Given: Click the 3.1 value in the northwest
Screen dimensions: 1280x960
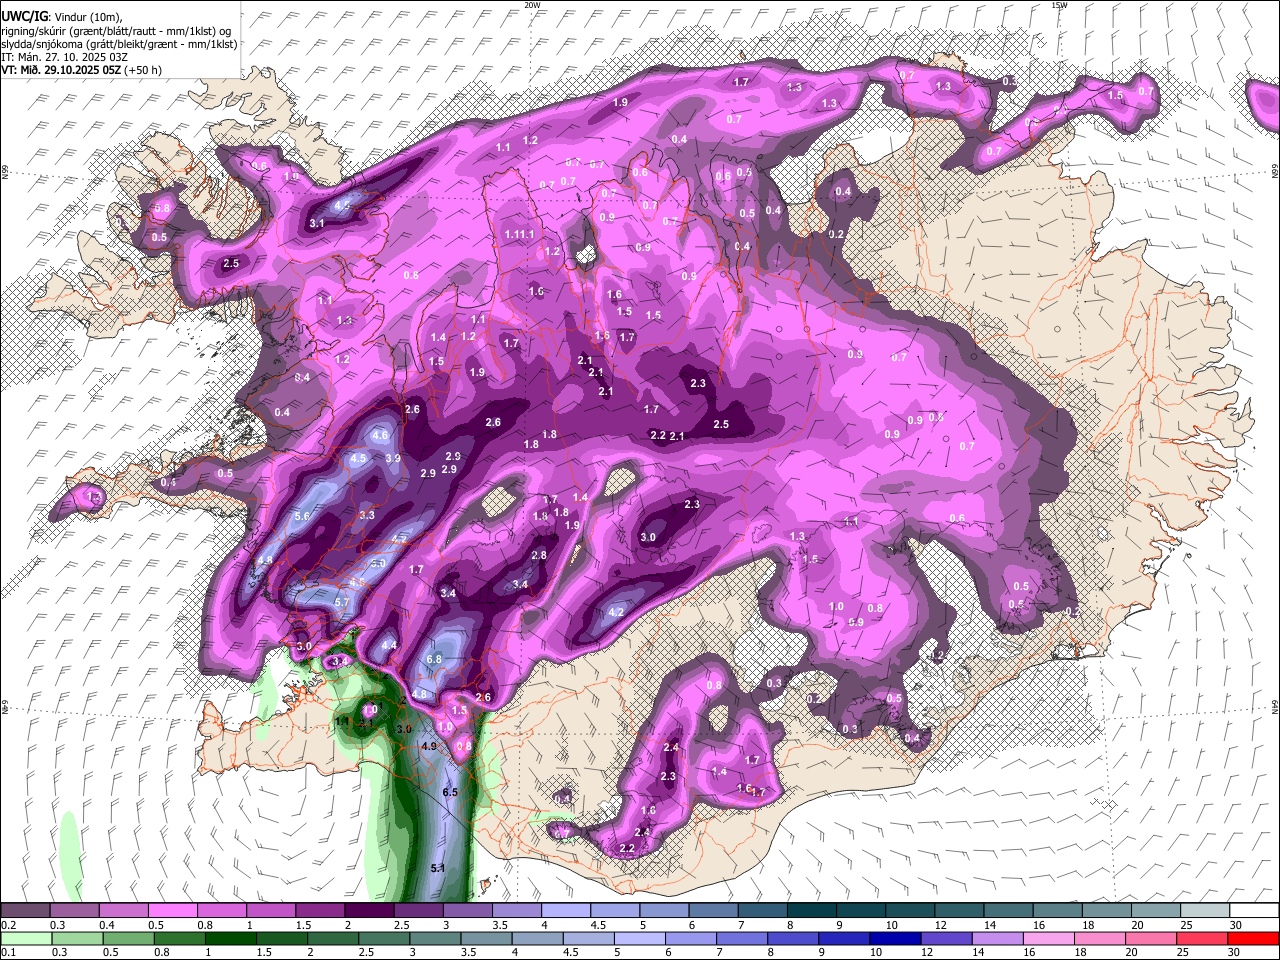Looking at the screenshot, I should 317,223.
